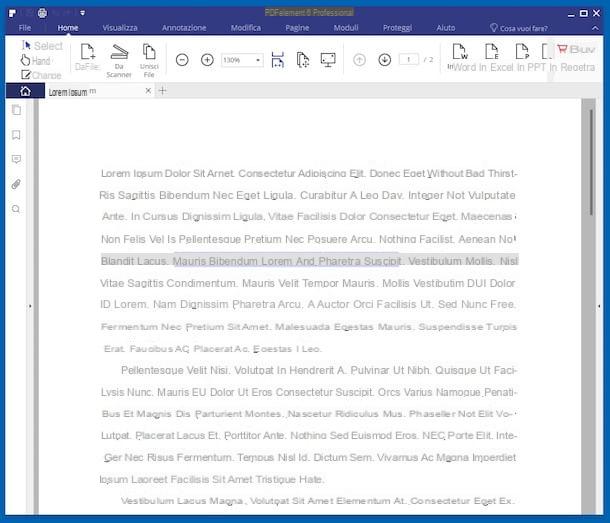Choose the Change edit tool
610x523 pixels.
[x=41, y=75]
